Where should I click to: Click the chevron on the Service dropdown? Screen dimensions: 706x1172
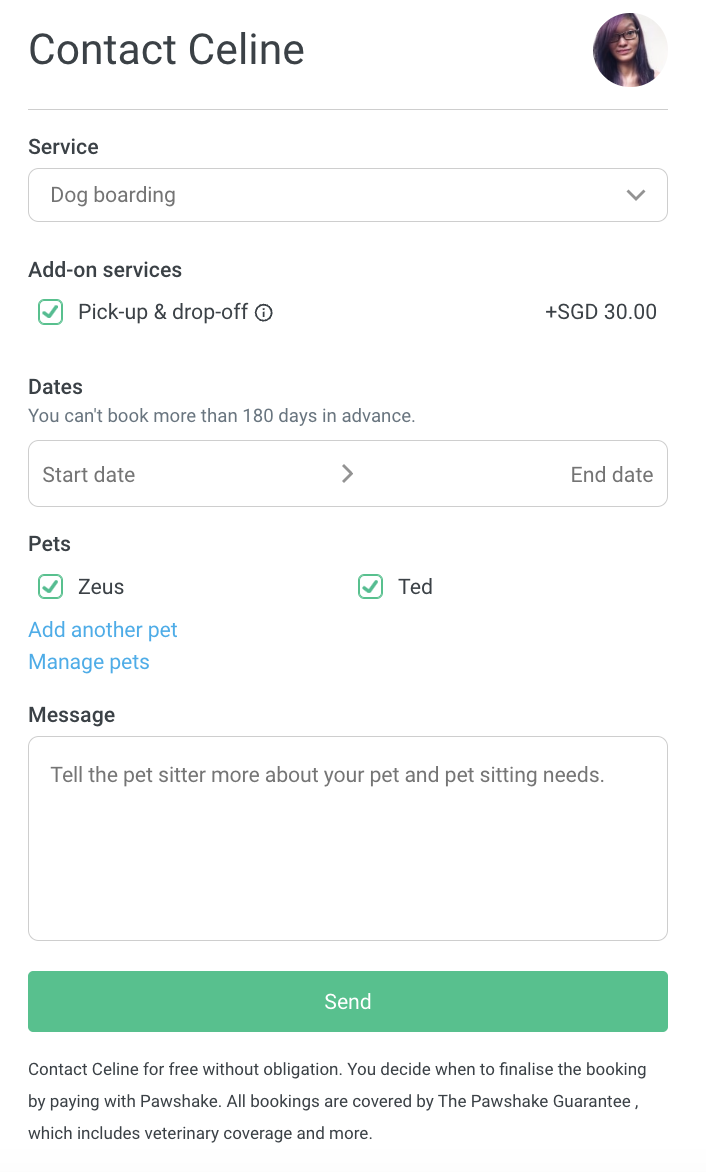pyautogui.click(x=636, y=195)
